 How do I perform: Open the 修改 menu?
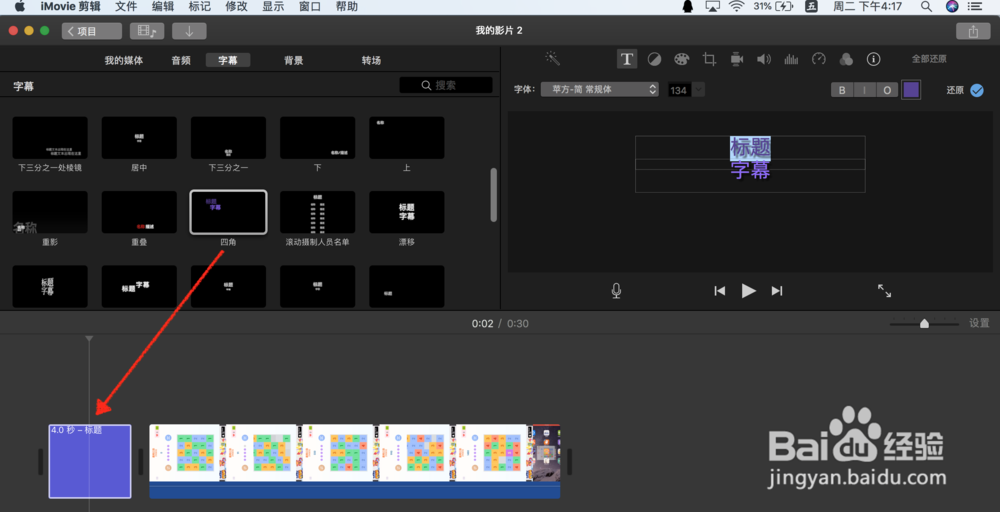point(237,6)
